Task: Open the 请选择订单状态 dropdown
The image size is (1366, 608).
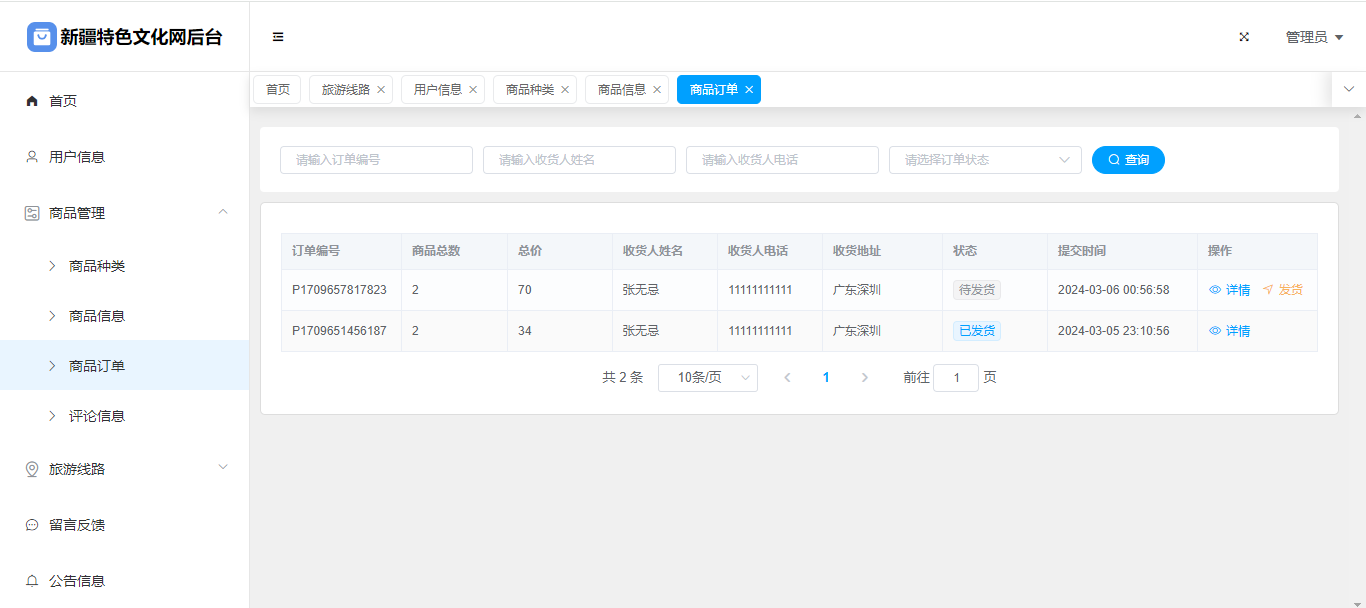Action: click(984, 160)
